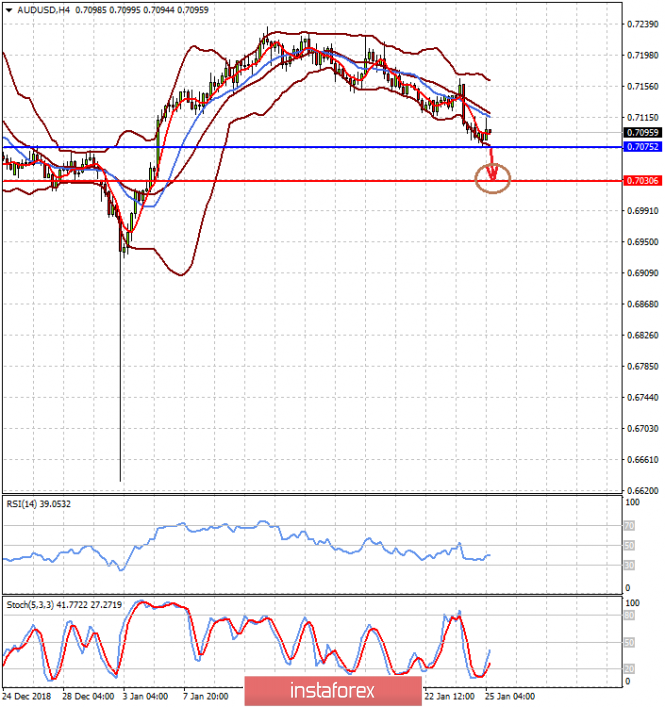Screen dimensions: 665x707
Task: Select the red horizontal target line
Action: click(x=300, y=181)
